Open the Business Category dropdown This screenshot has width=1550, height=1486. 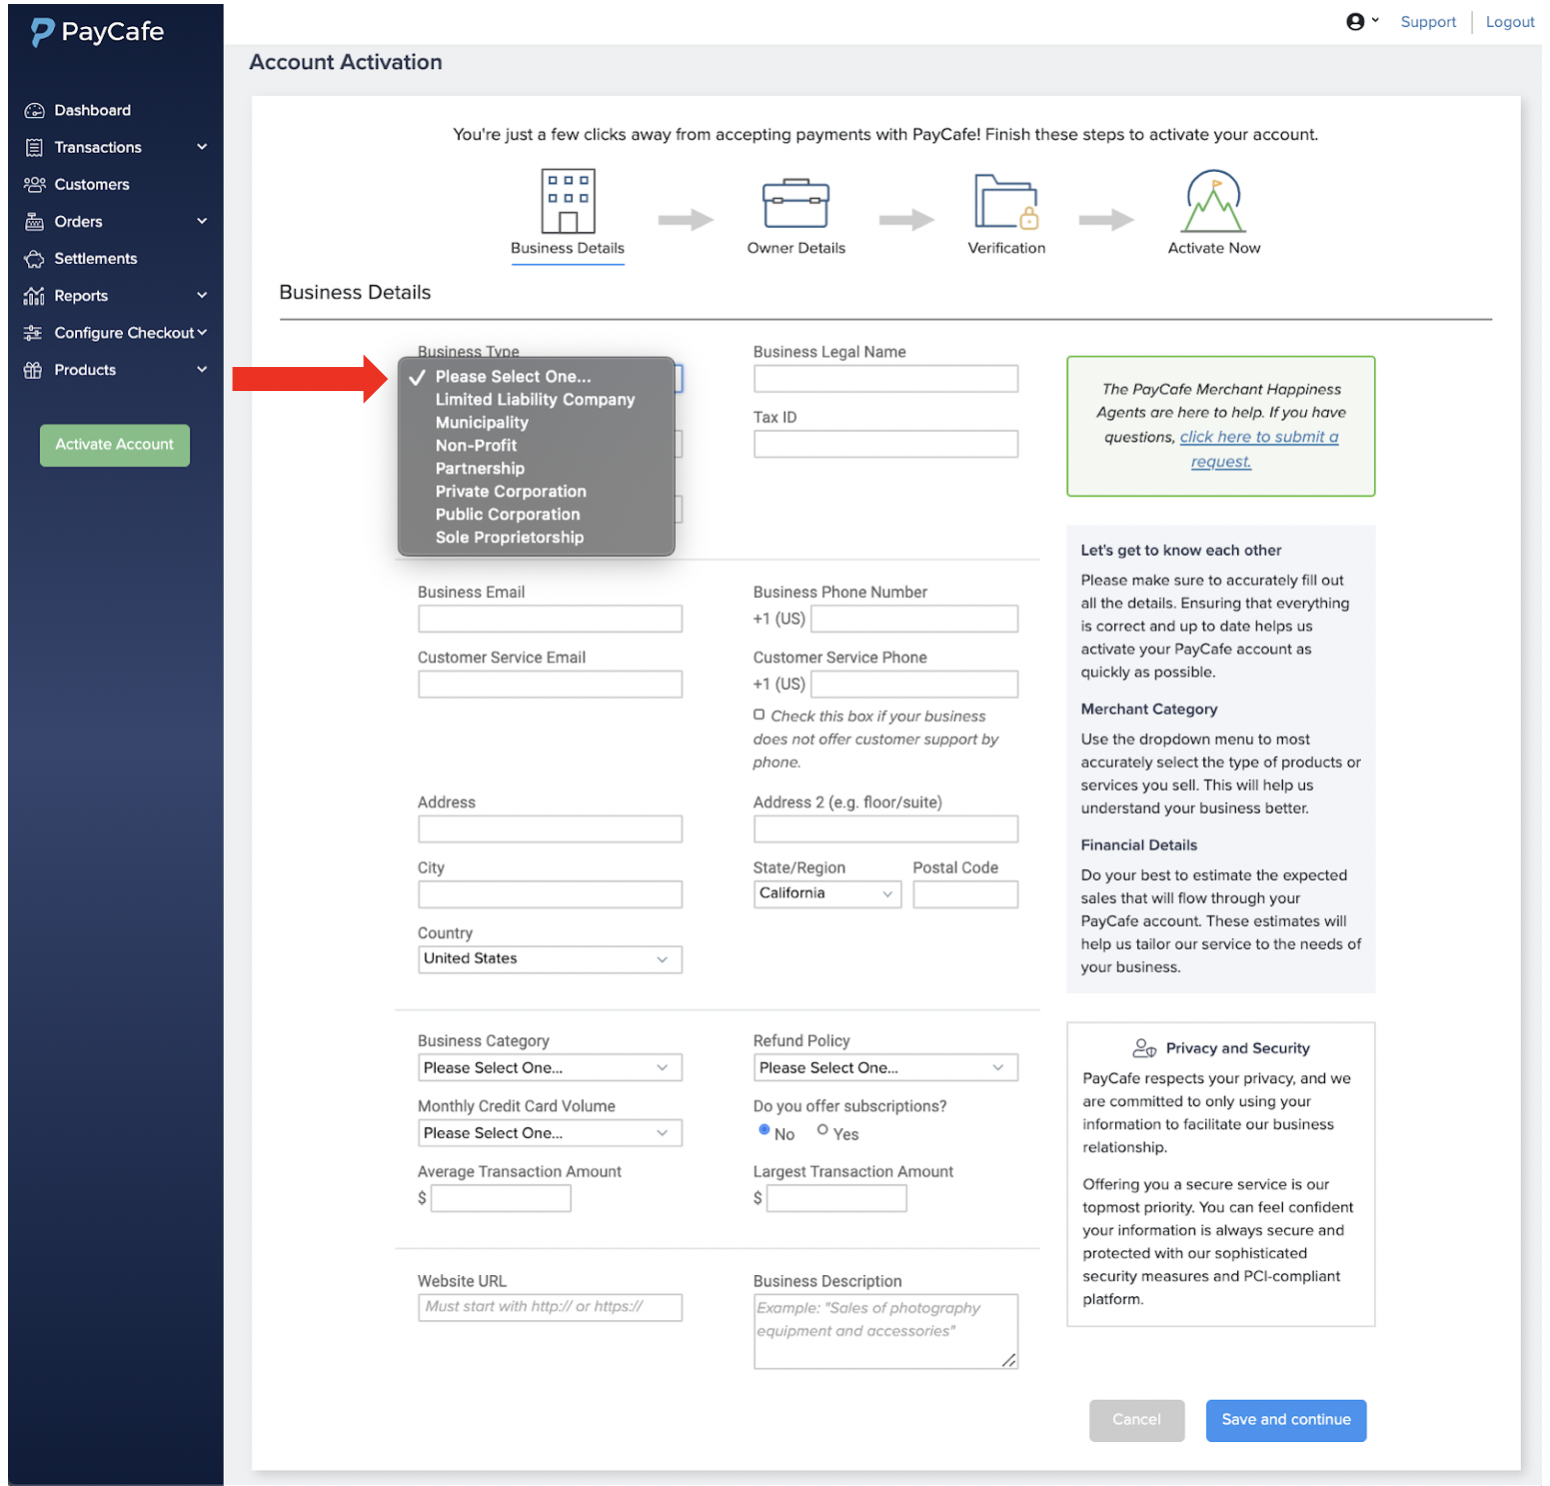click(x=550, y=1068)
